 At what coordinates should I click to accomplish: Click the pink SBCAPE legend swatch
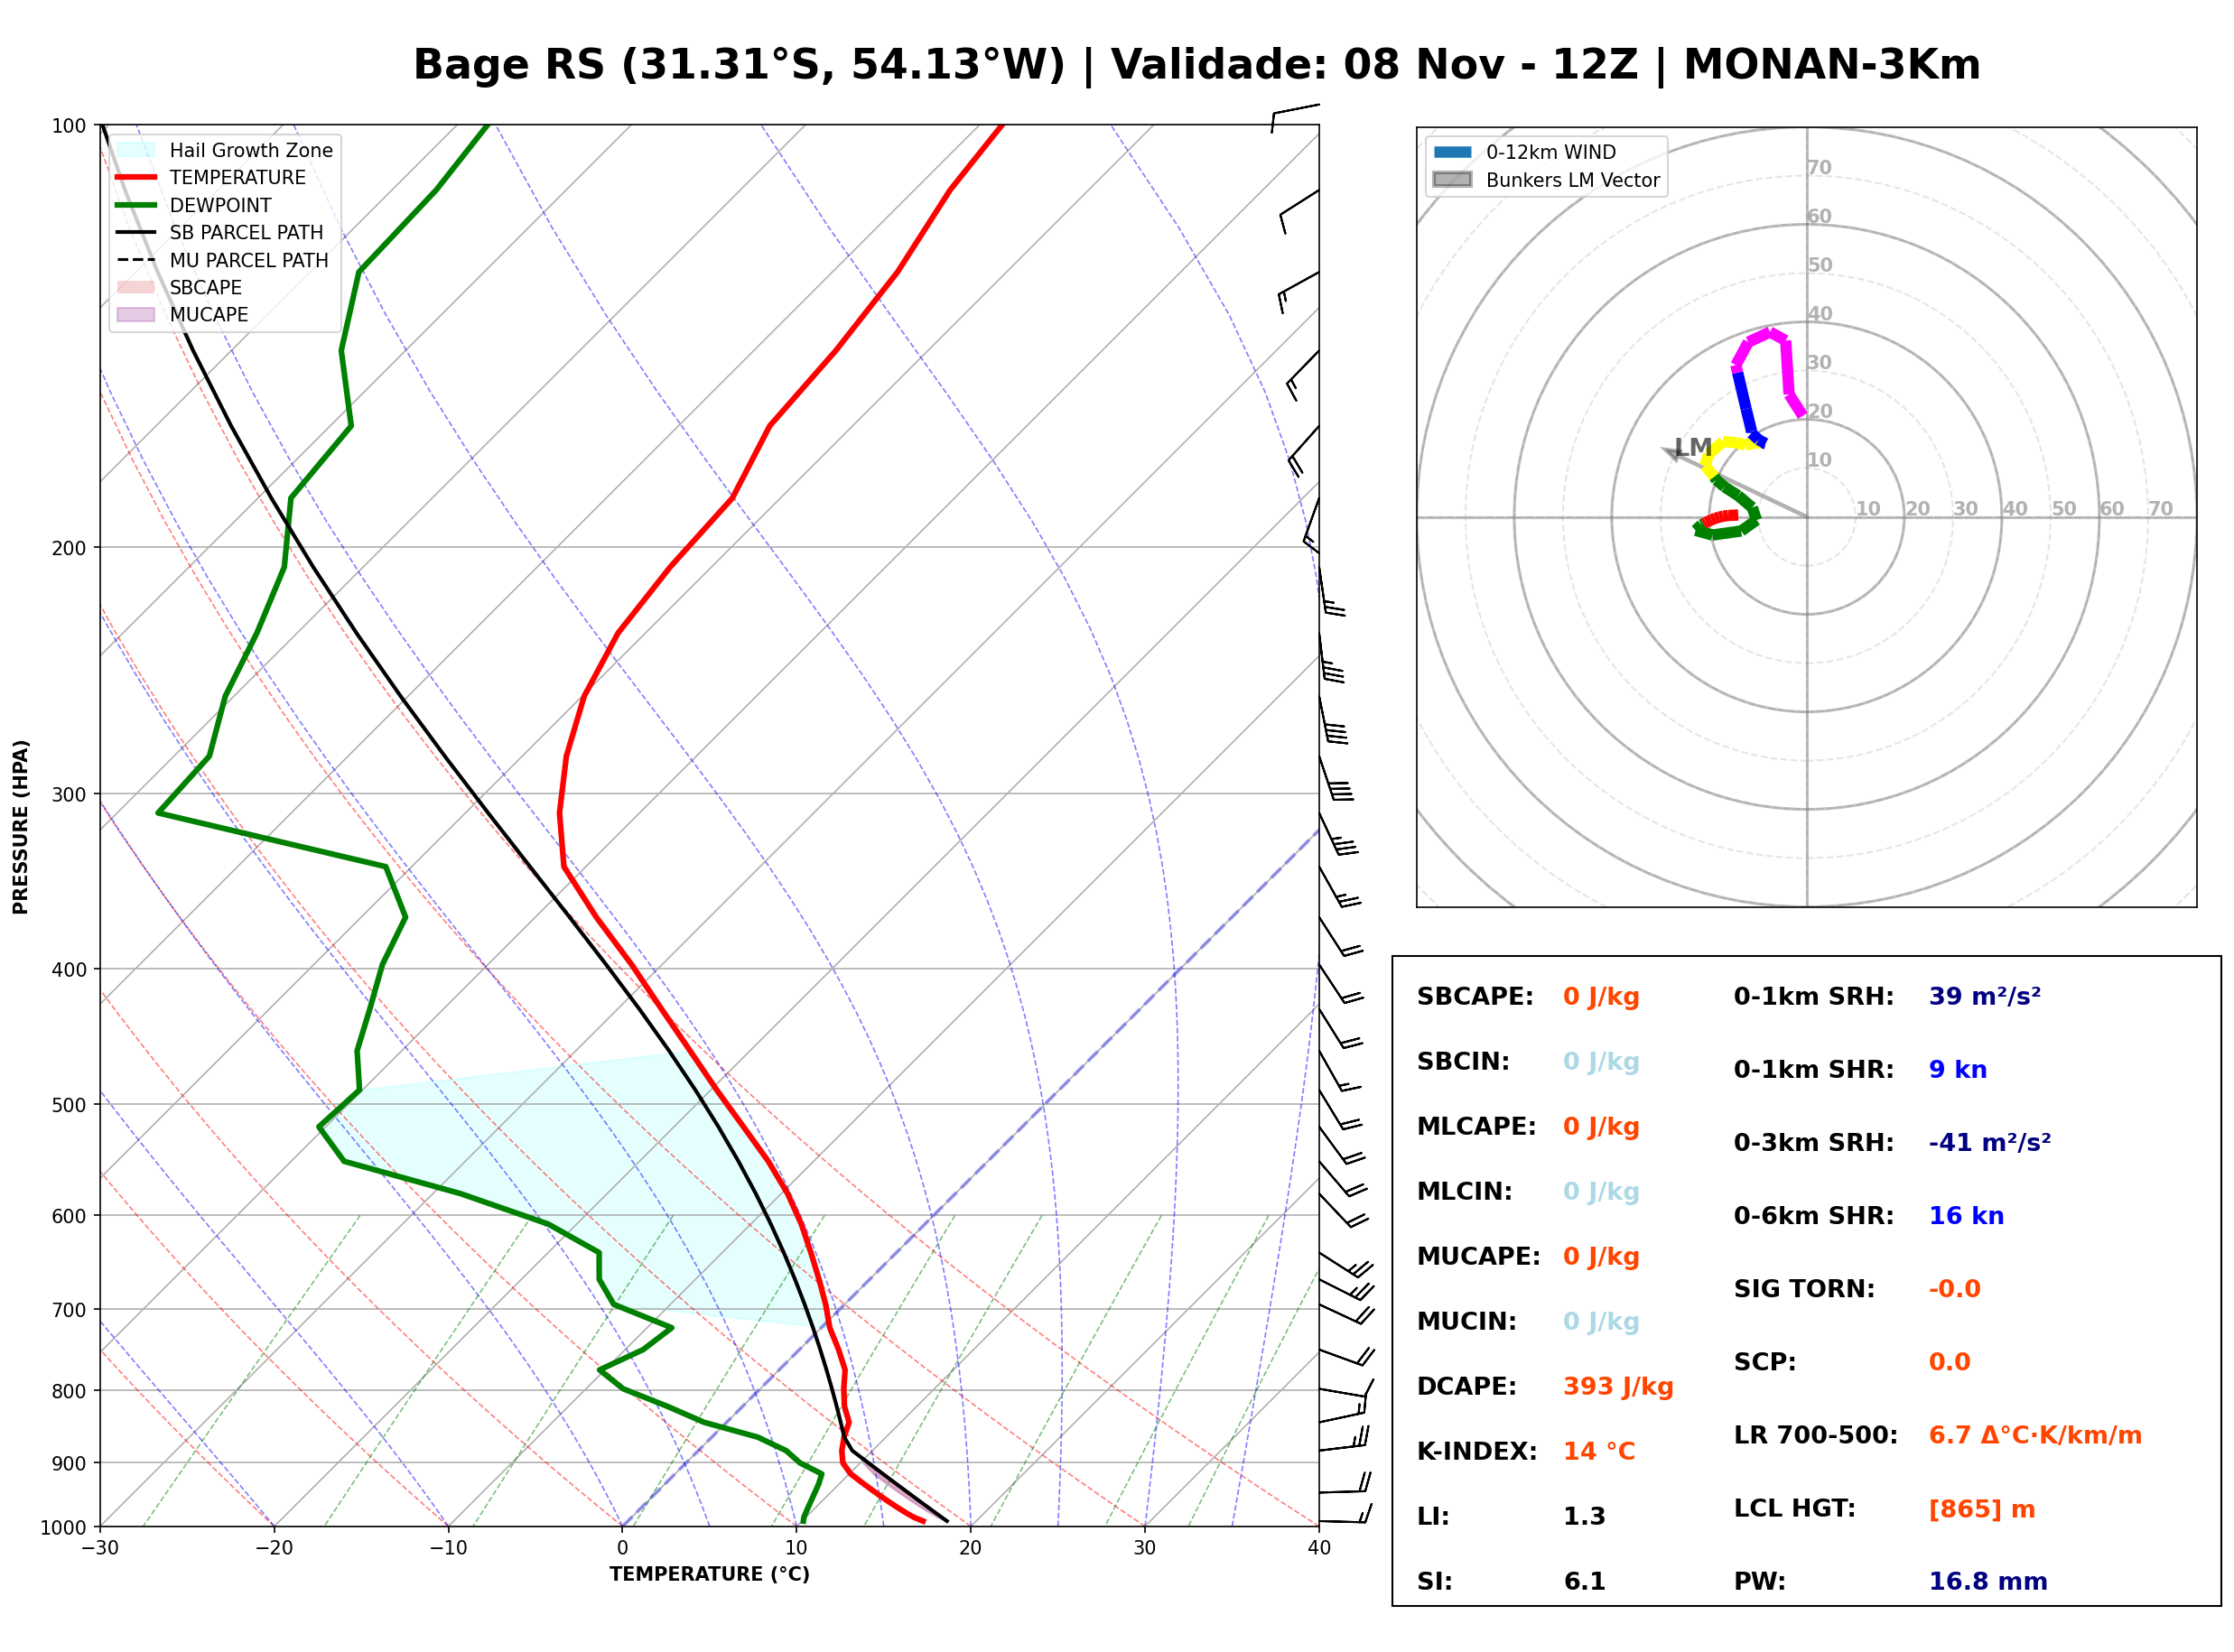click(x=136, y=287)
